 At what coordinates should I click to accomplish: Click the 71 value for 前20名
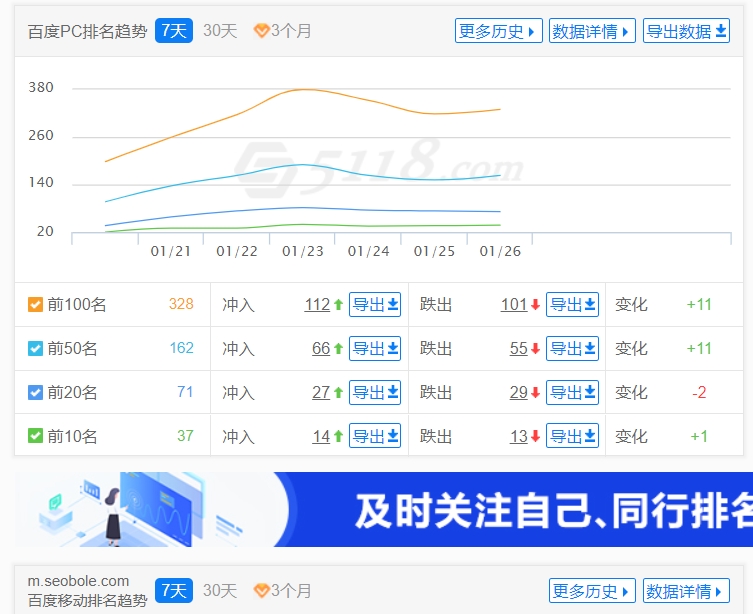point(185,392)
